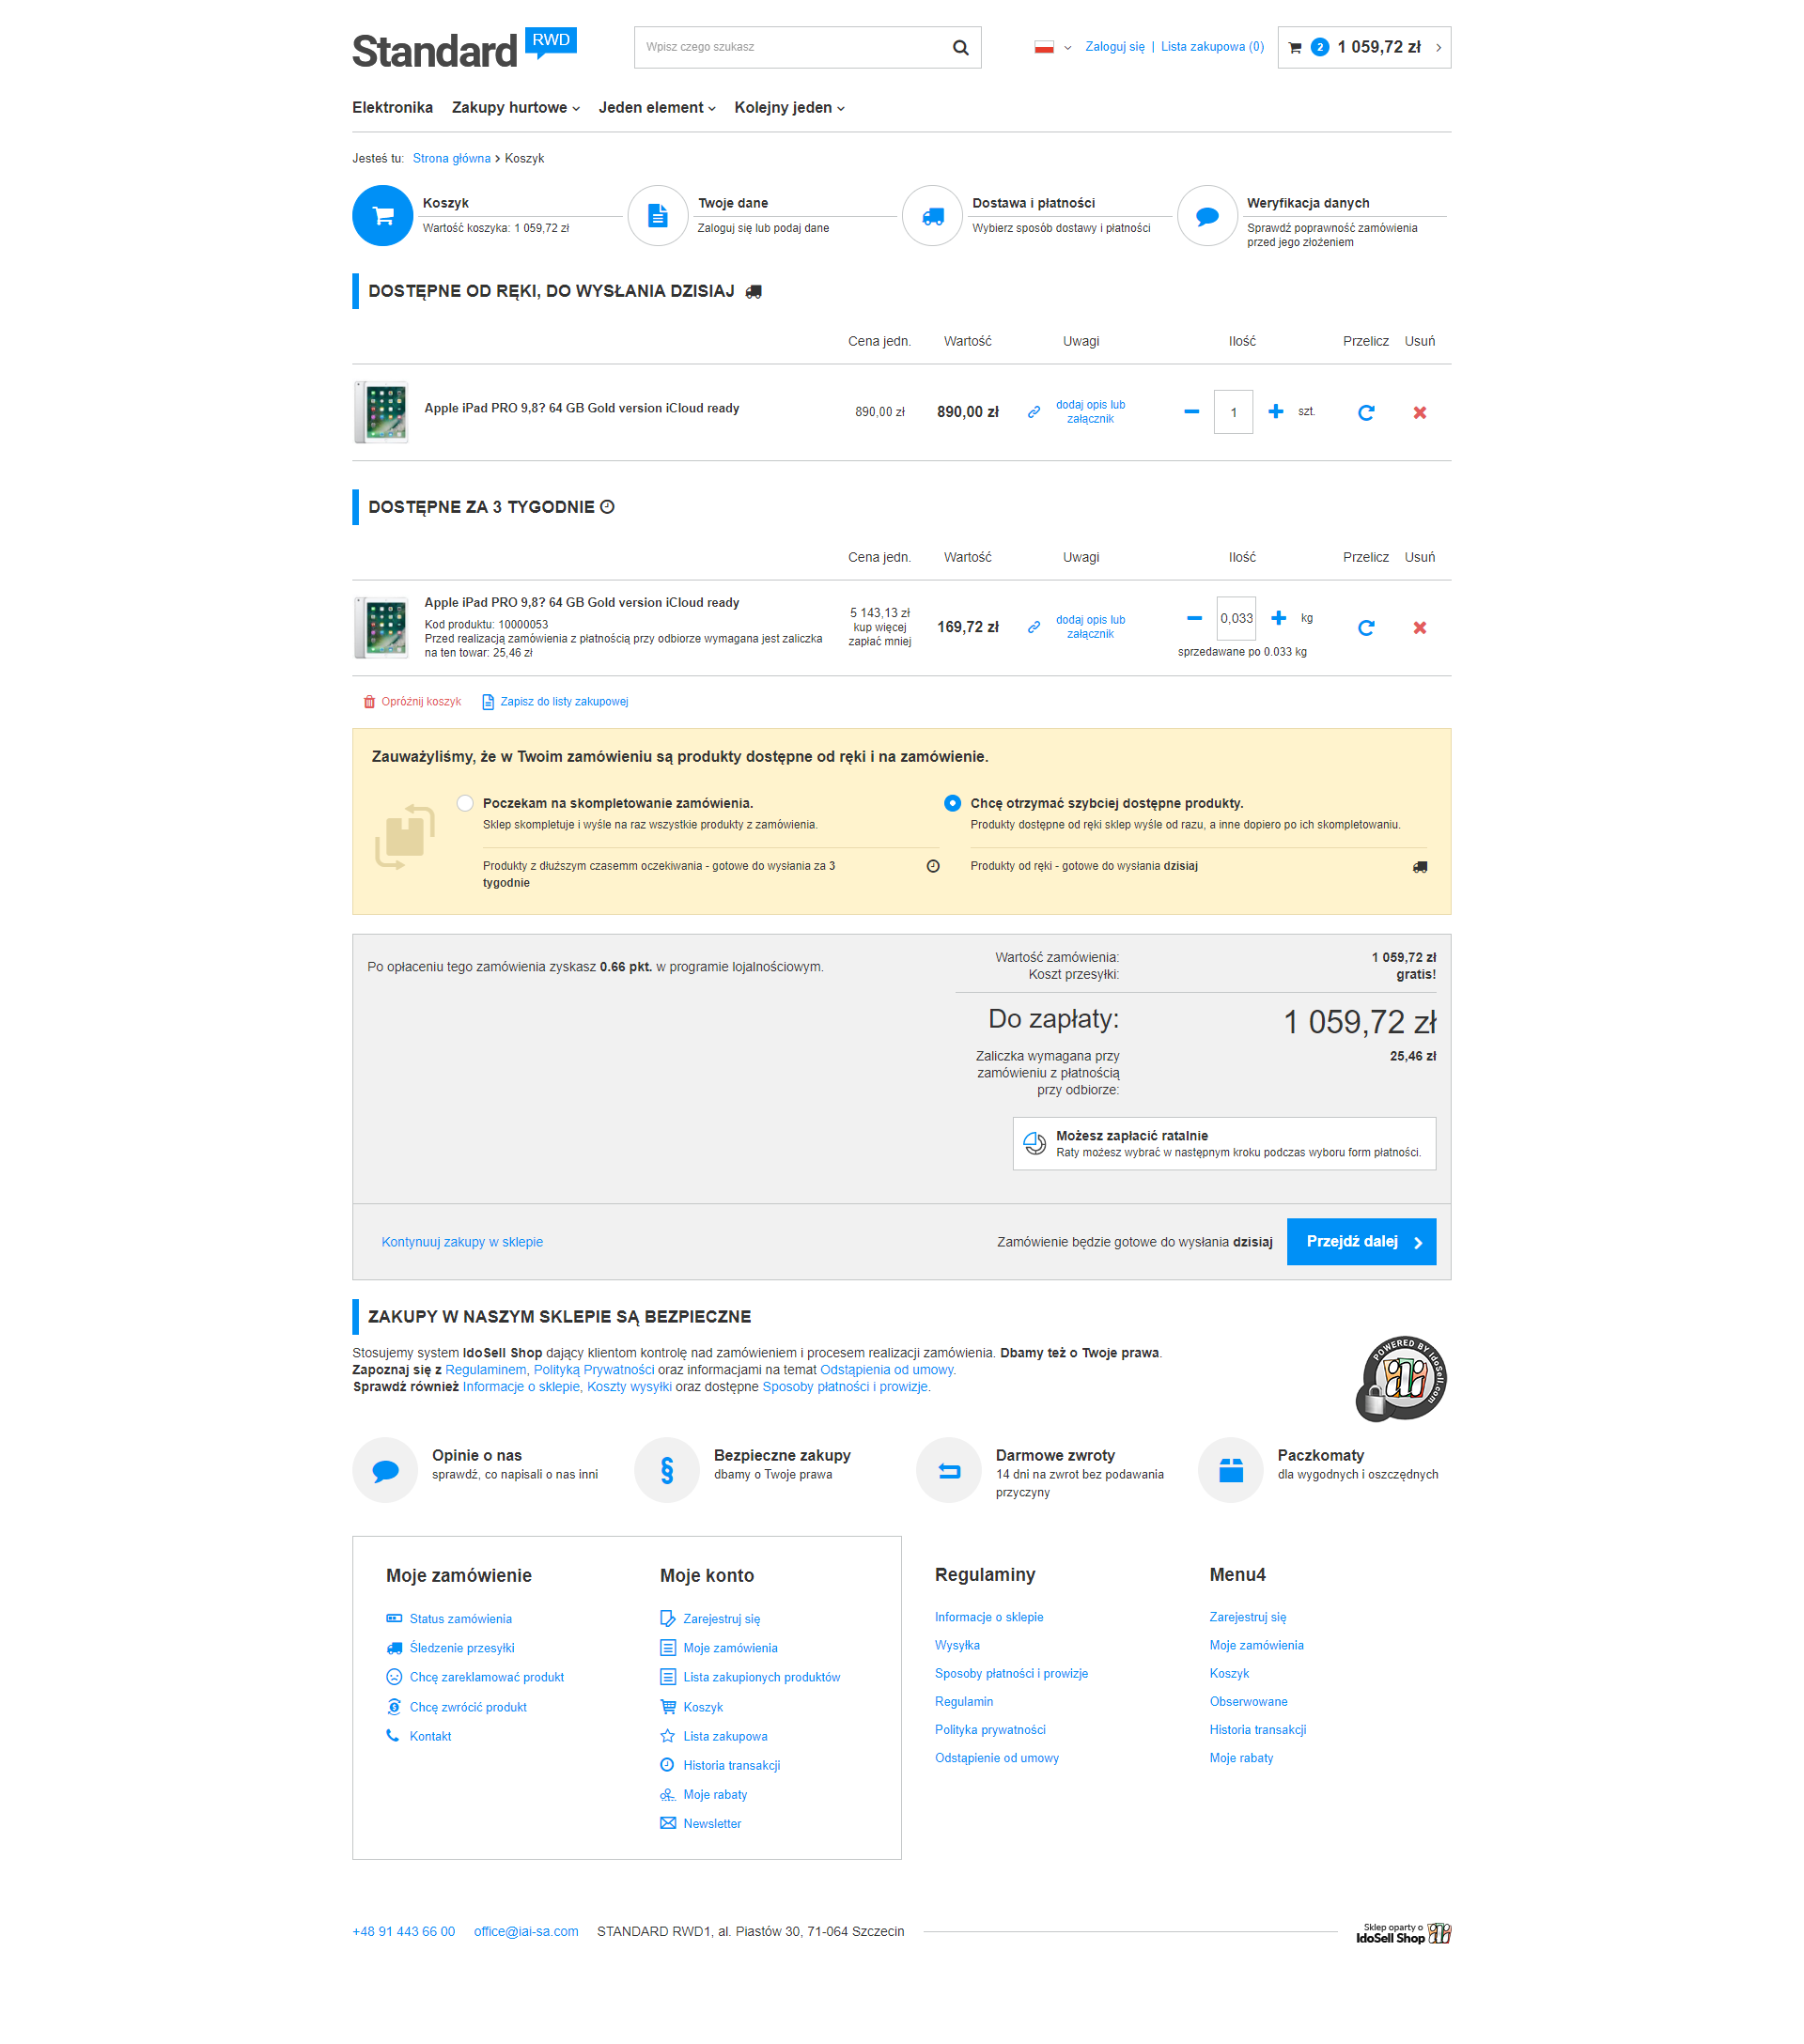This screenshot has height=2044, width=1804.
Task: Open Śledzenie przesyłki footer link
Action: tap(461, 1647)
